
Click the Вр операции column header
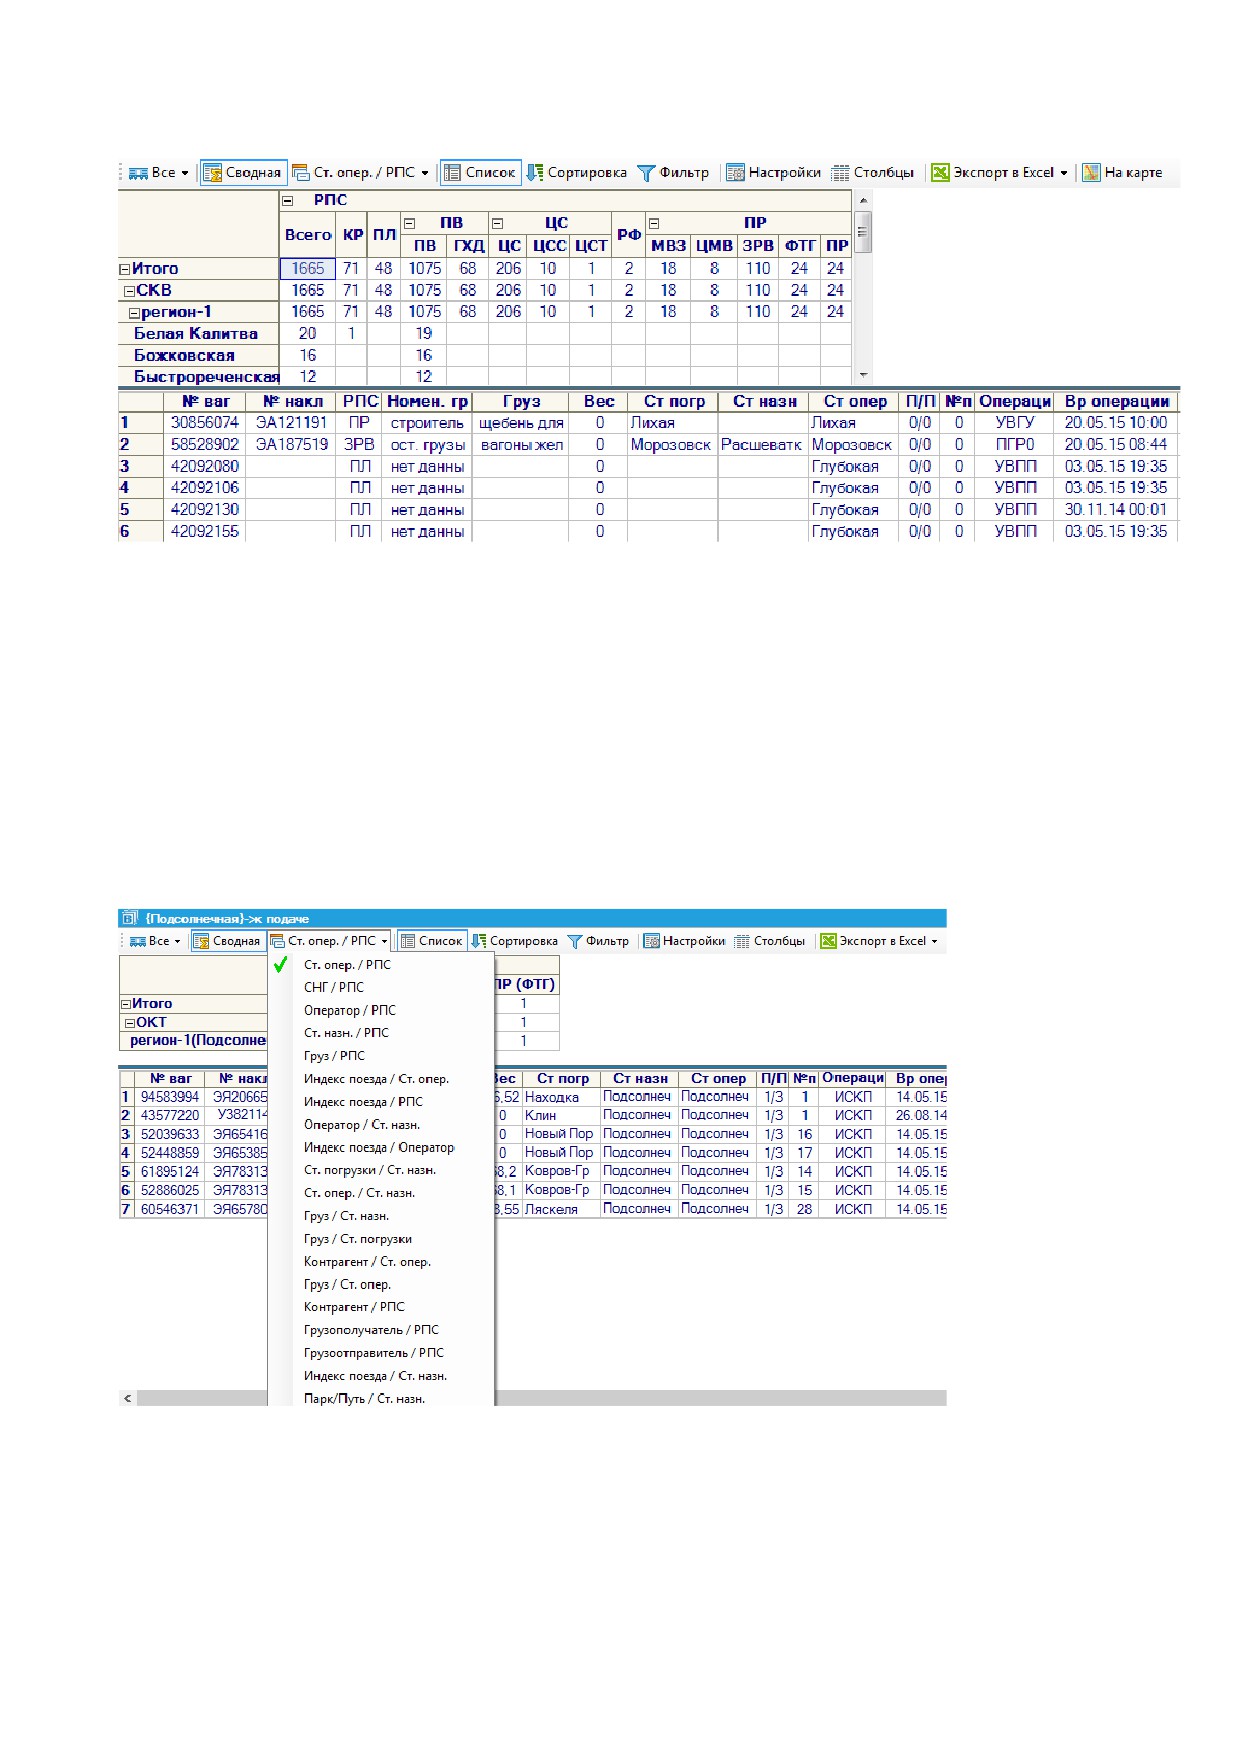[1116, 402]
